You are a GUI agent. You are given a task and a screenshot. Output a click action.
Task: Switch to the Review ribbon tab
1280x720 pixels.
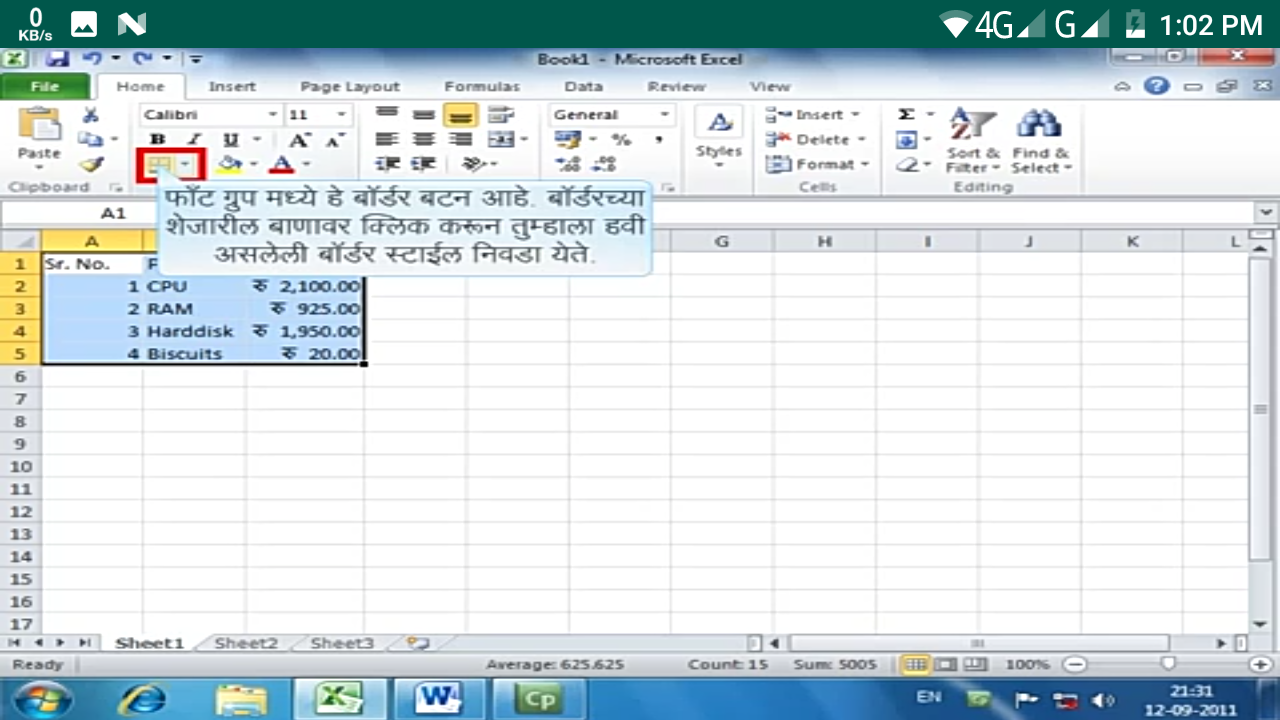(676, 87)
